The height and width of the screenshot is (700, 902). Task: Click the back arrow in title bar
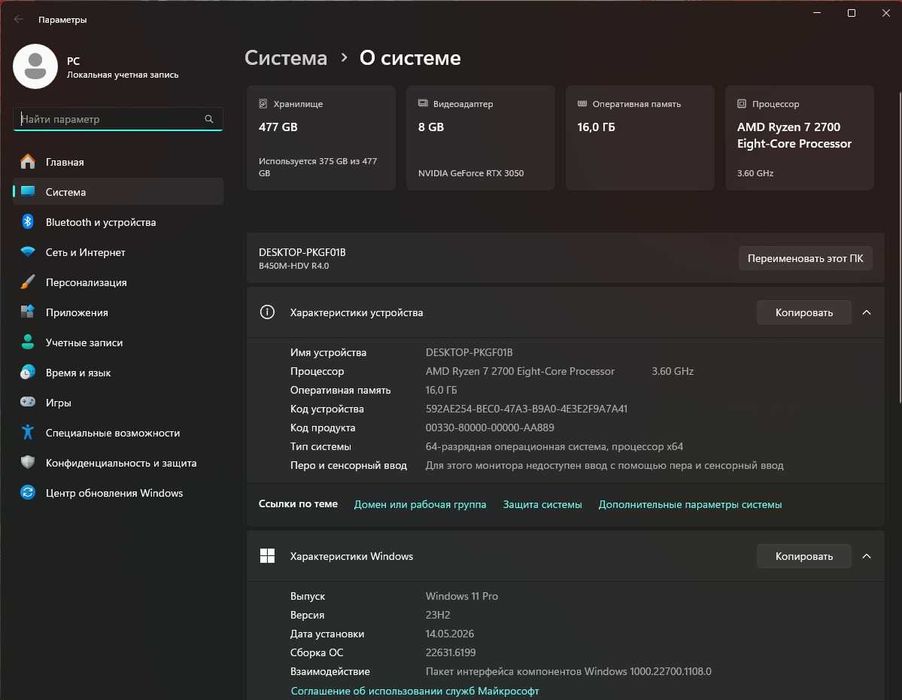tap(18, 19)
